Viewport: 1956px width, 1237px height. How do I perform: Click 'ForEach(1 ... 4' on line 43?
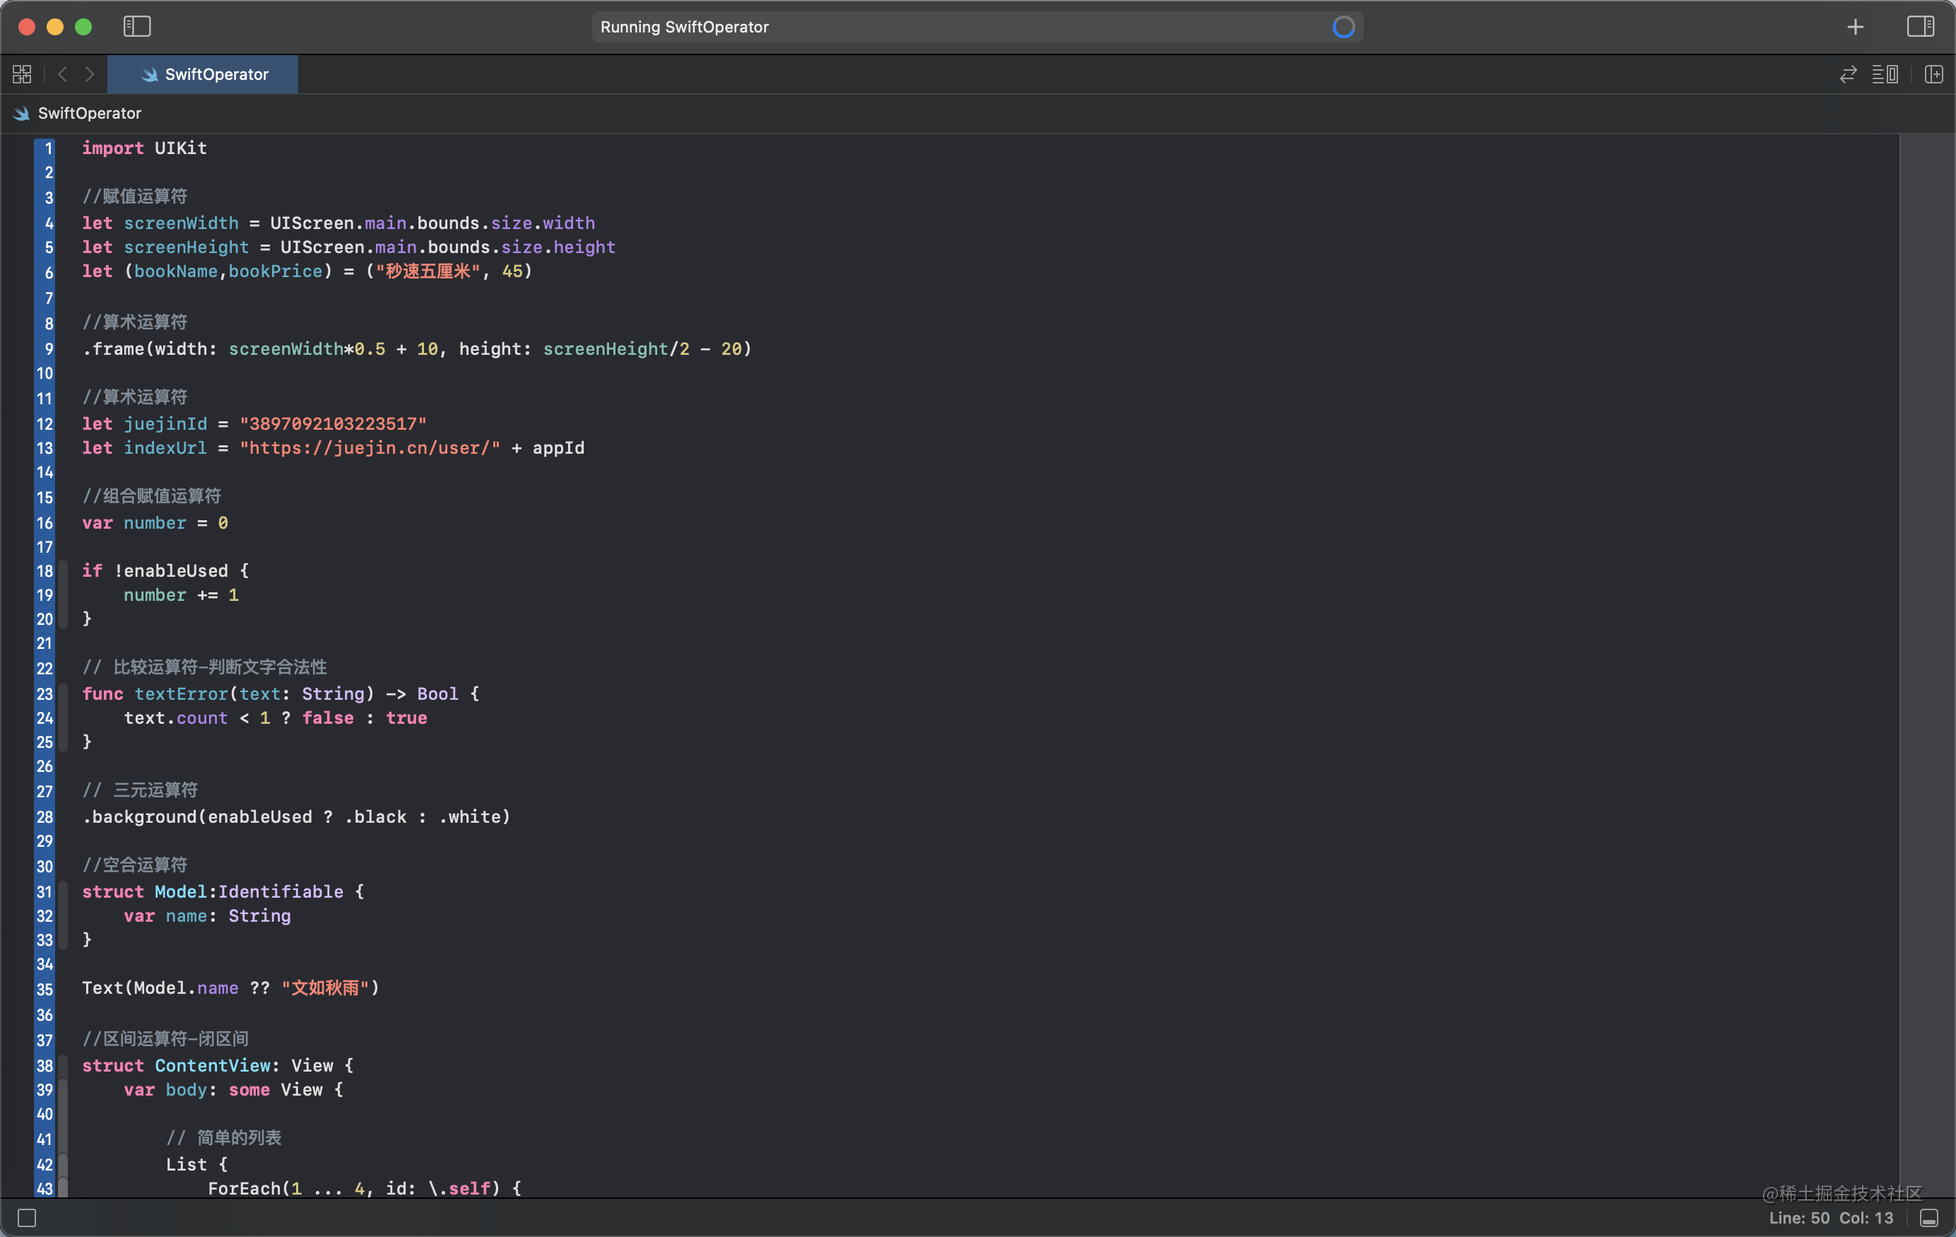pyautogui.click(x=286, y=1189)
